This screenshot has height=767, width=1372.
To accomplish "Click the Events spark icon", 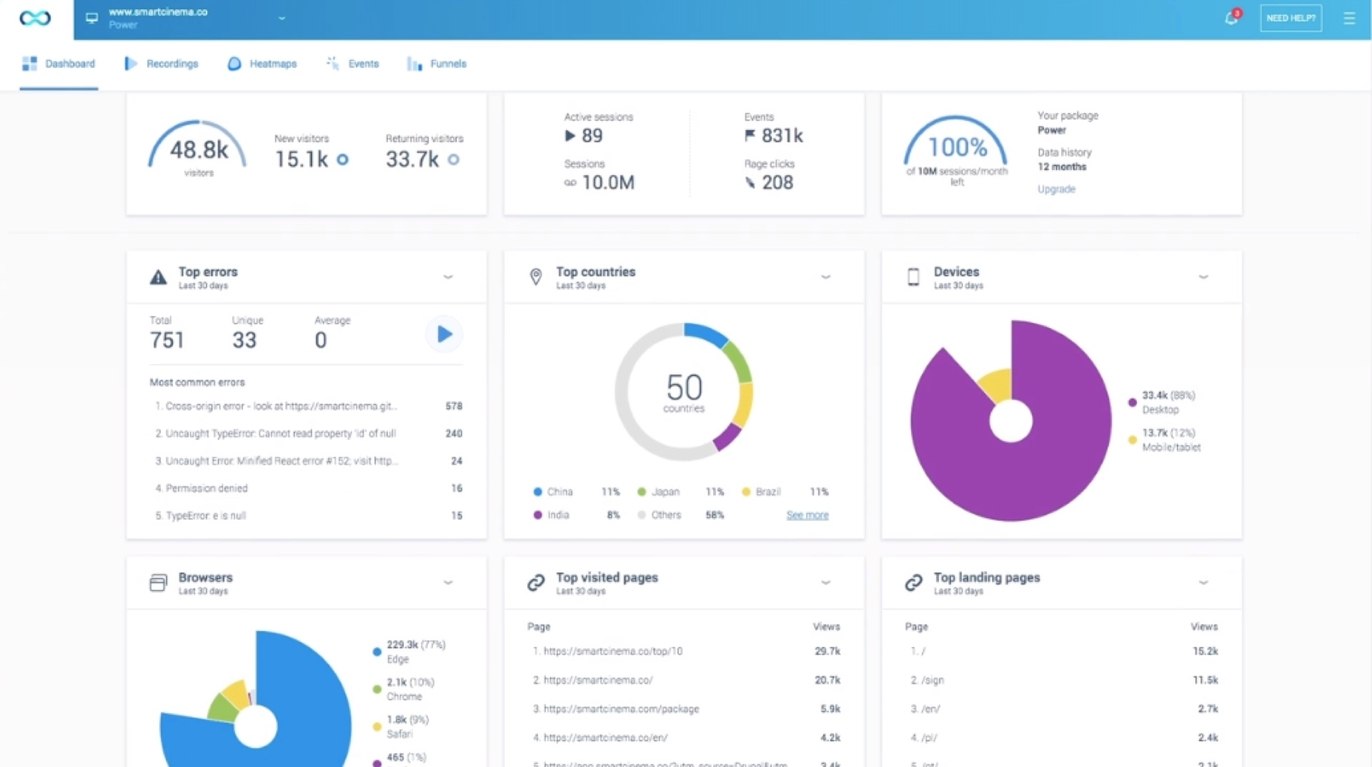I will (330, 62).
